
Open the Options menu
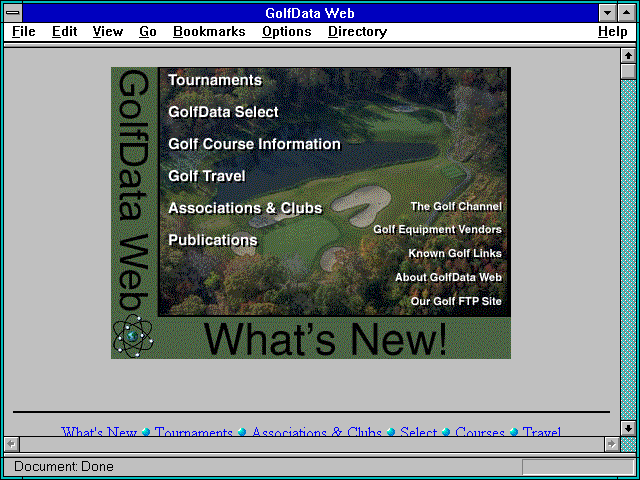(x=287, y=32)
